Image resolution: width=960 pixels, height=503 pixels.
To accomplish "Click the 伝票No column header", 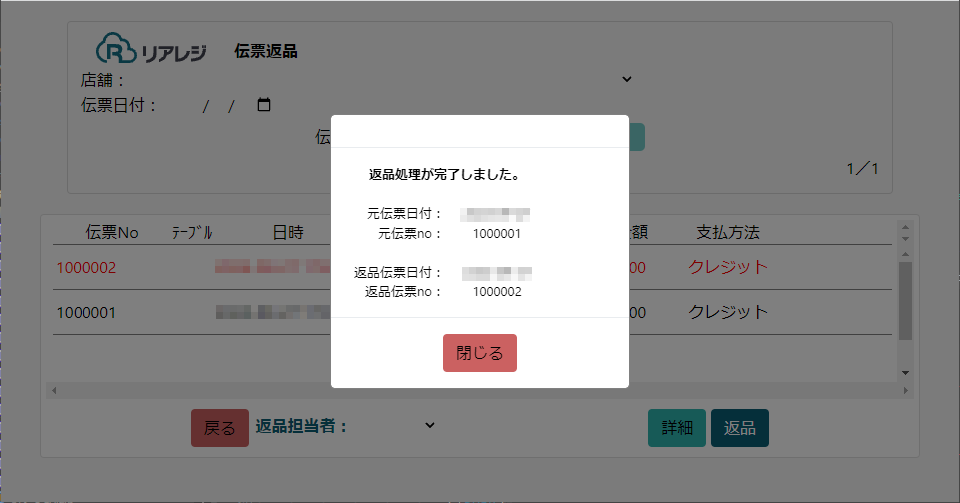I will click(112, 232).
